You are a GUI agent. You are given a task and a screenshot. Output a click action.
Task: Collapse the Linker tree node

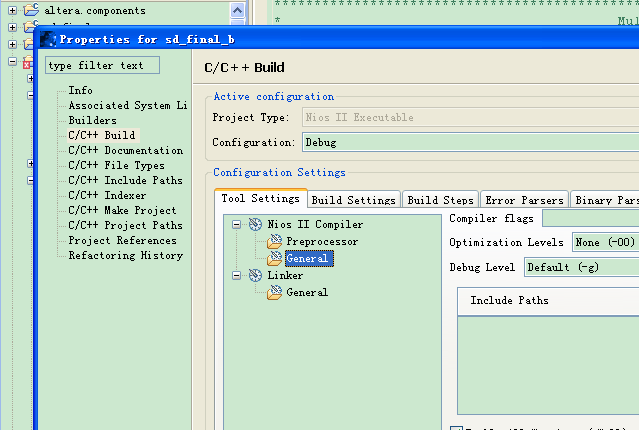click(x=236, y=276)
